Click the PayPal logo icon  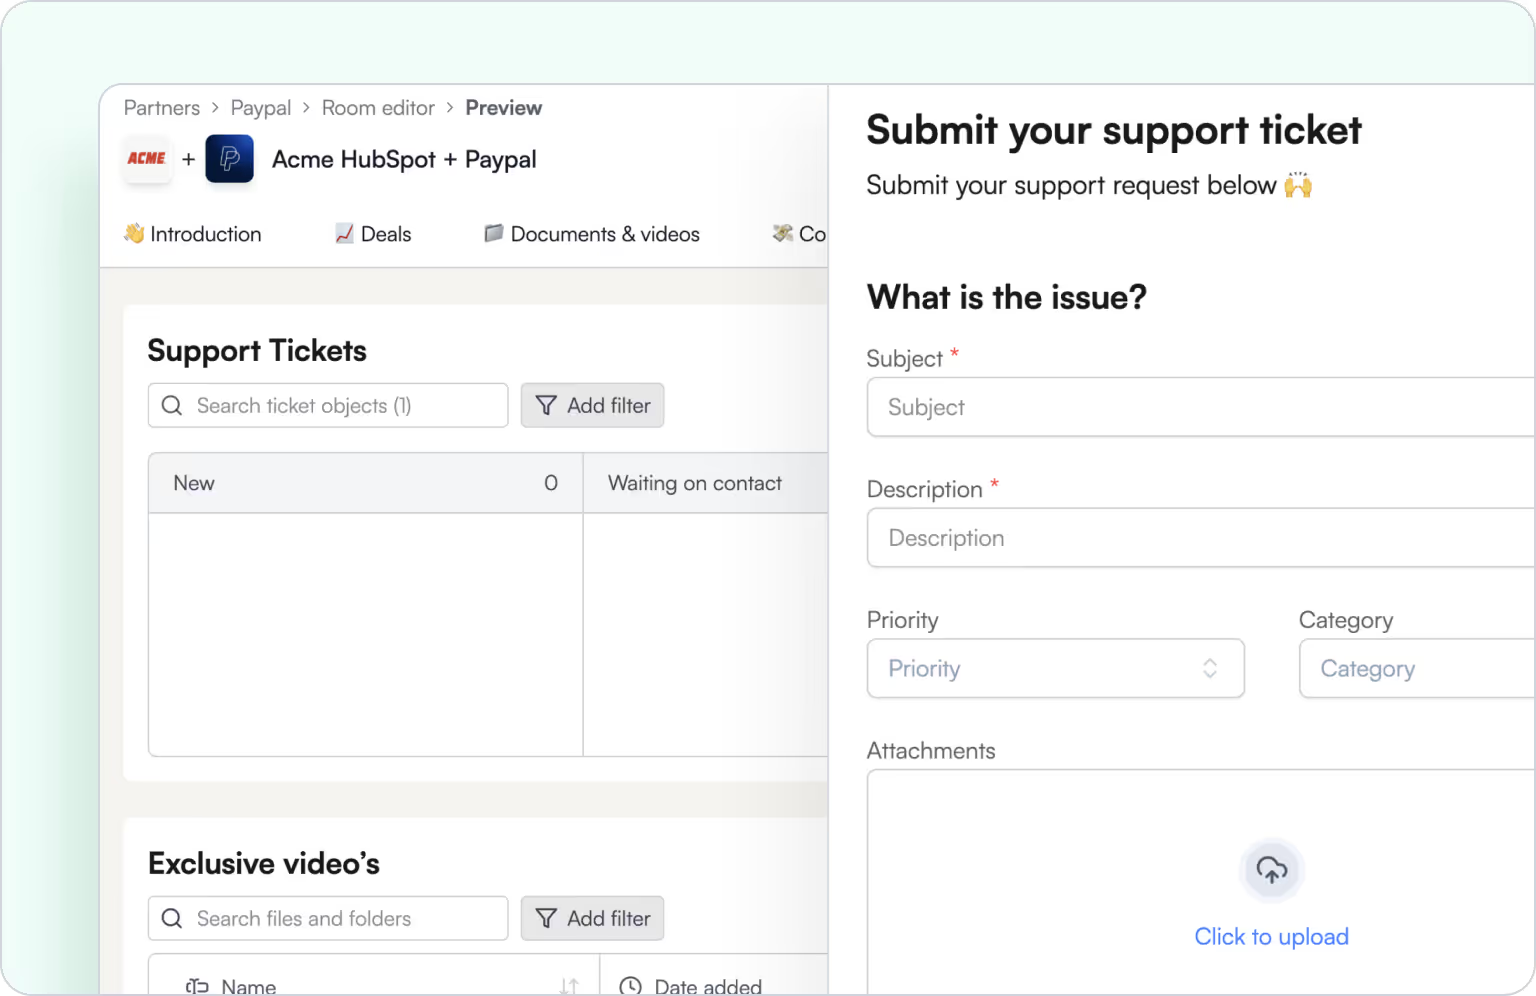pyautogui.click(x=229, y=159)
